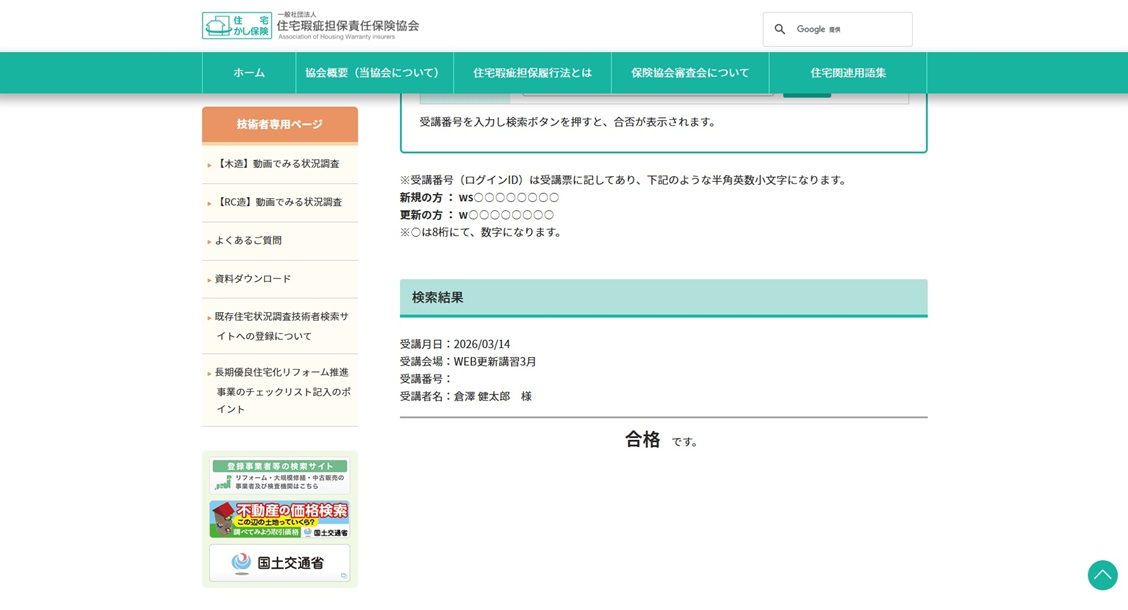The width and height of the screenshot is (1128, 610).
Task: Open the 住宅関連用語集 navigation item
Action: [x=848, y=73]
